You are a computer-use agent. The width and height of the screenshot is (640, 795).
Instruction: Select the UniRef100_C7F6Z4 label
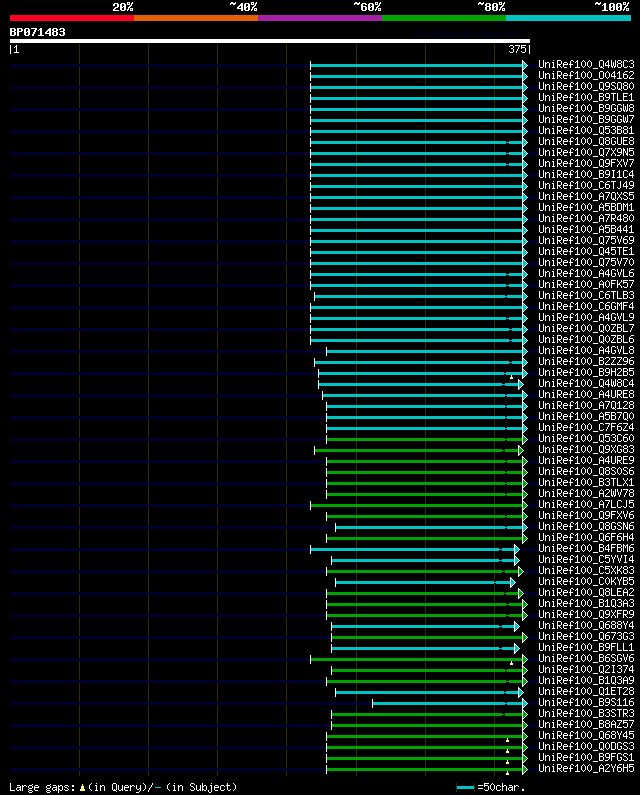pos(586,427)
